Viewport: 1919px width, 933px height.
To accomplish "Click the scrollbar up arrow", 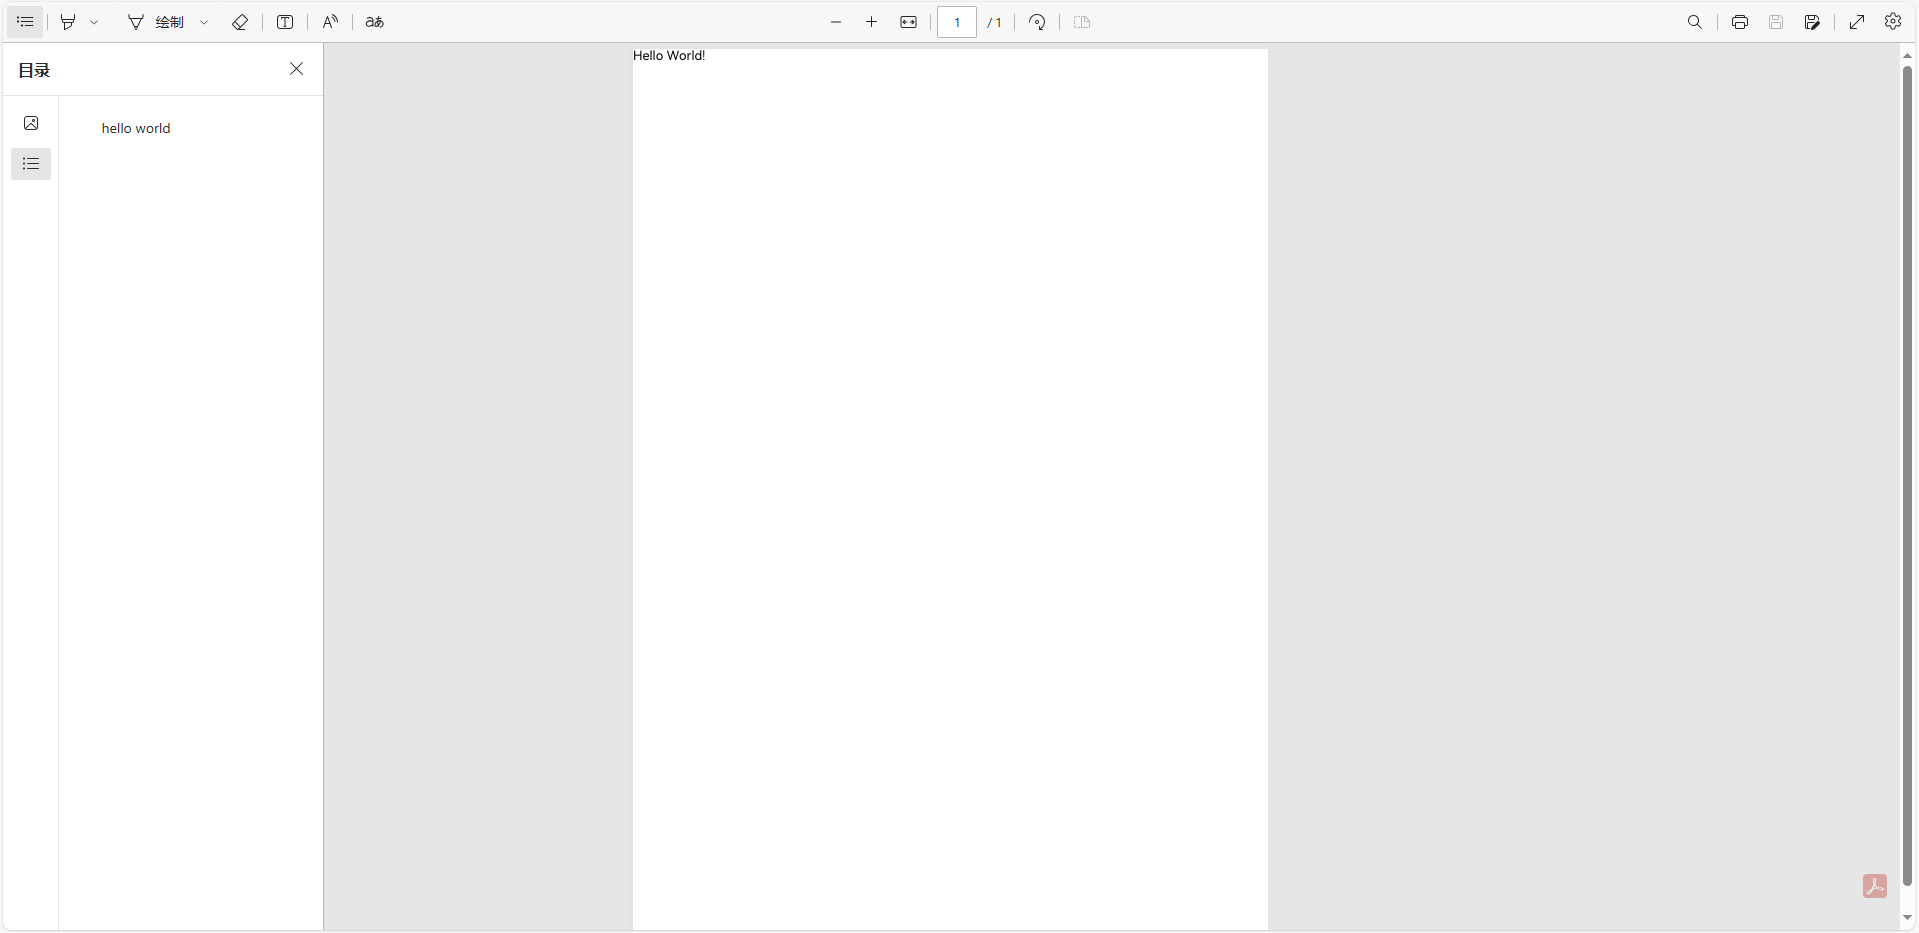I will 1907,56.
